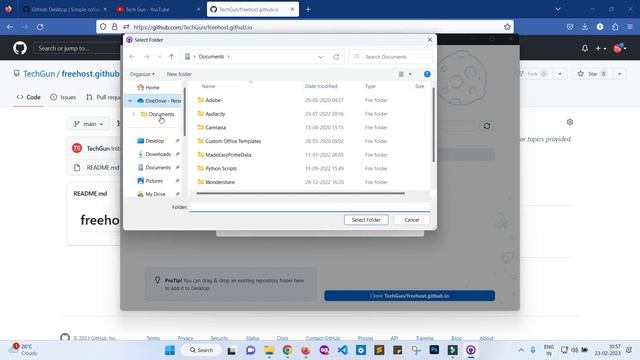Screen dimensions: 640x360
Task: Open the Adobe folder
Action: [x=213, y=100]
